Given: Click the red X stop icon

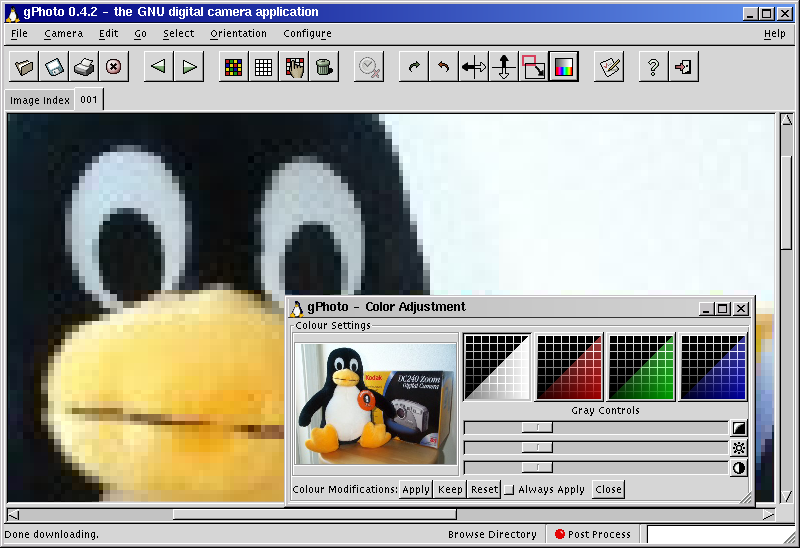Looking at the screenshot, I should [x=114, y=66].
